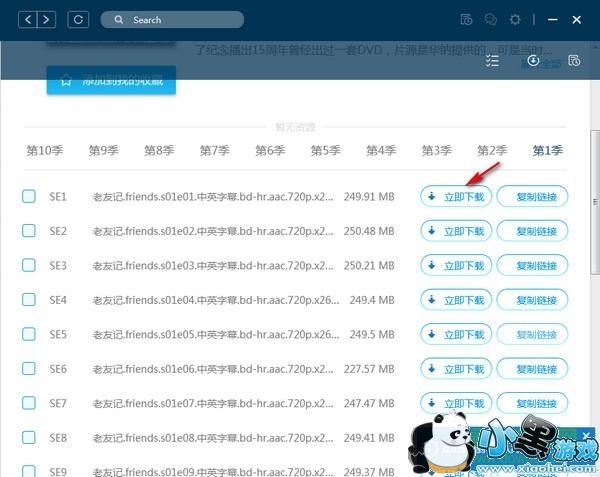The height and width of the screenshot is (477, 600).
Task: Click the checklist select-all icon
Action: 492,60
